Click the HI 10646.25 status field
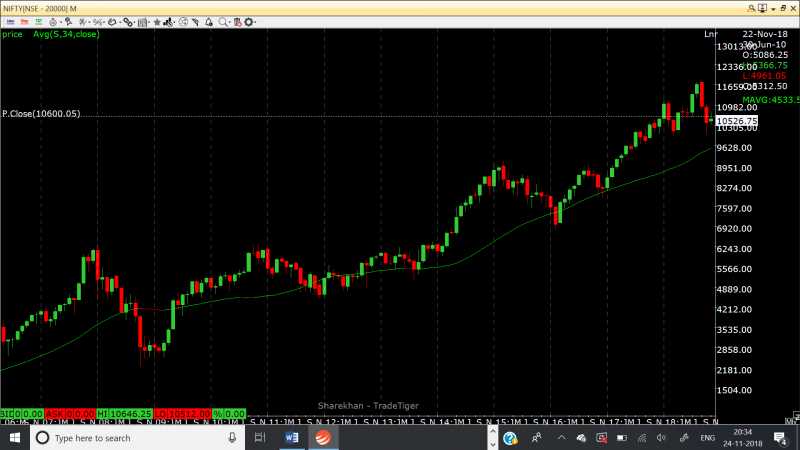This screenshot has width=800, height=450. [124, 414]
